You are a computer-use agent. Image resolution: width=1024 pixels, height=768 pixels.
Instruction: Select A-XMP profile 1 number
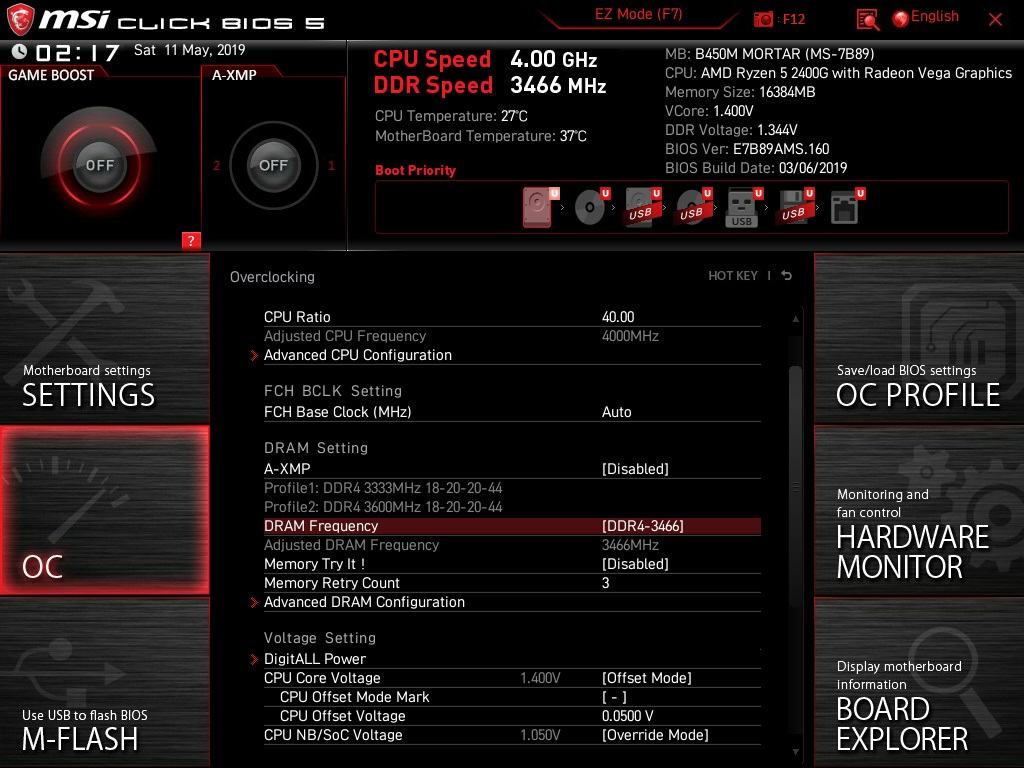331,165
